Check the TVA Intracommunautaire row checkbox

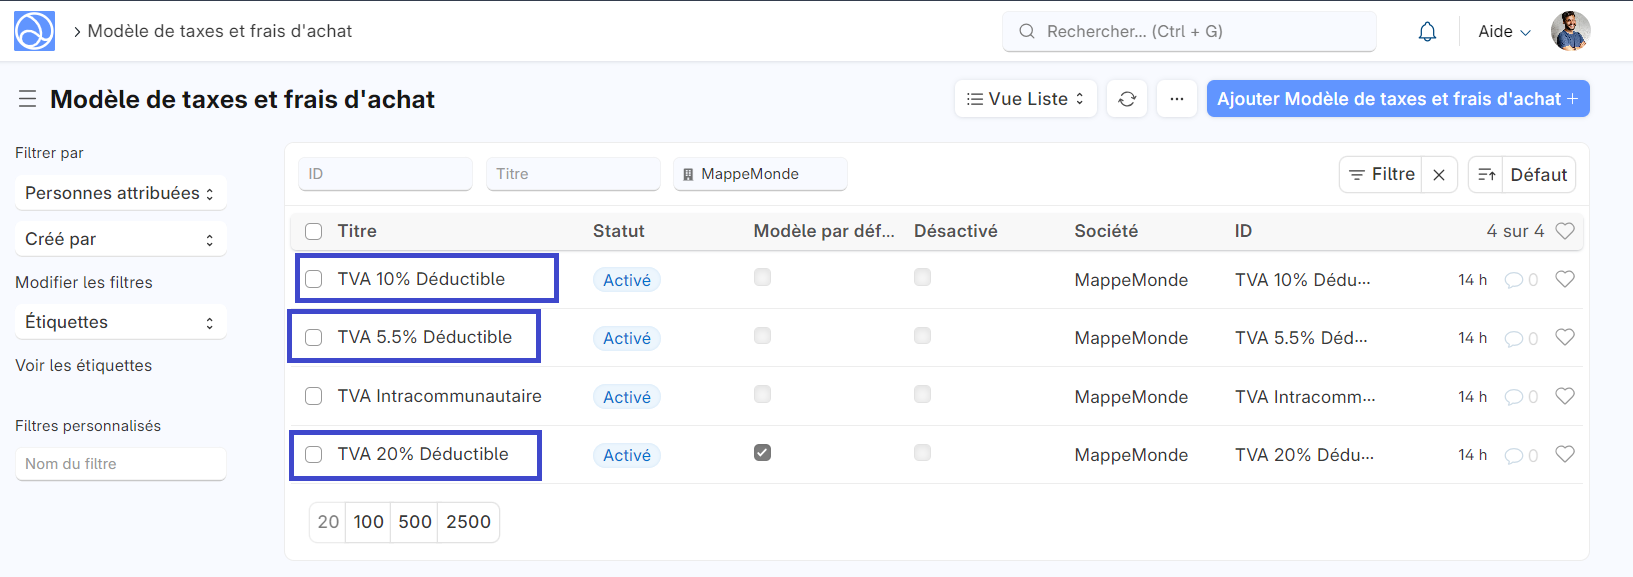coord(314,396)
